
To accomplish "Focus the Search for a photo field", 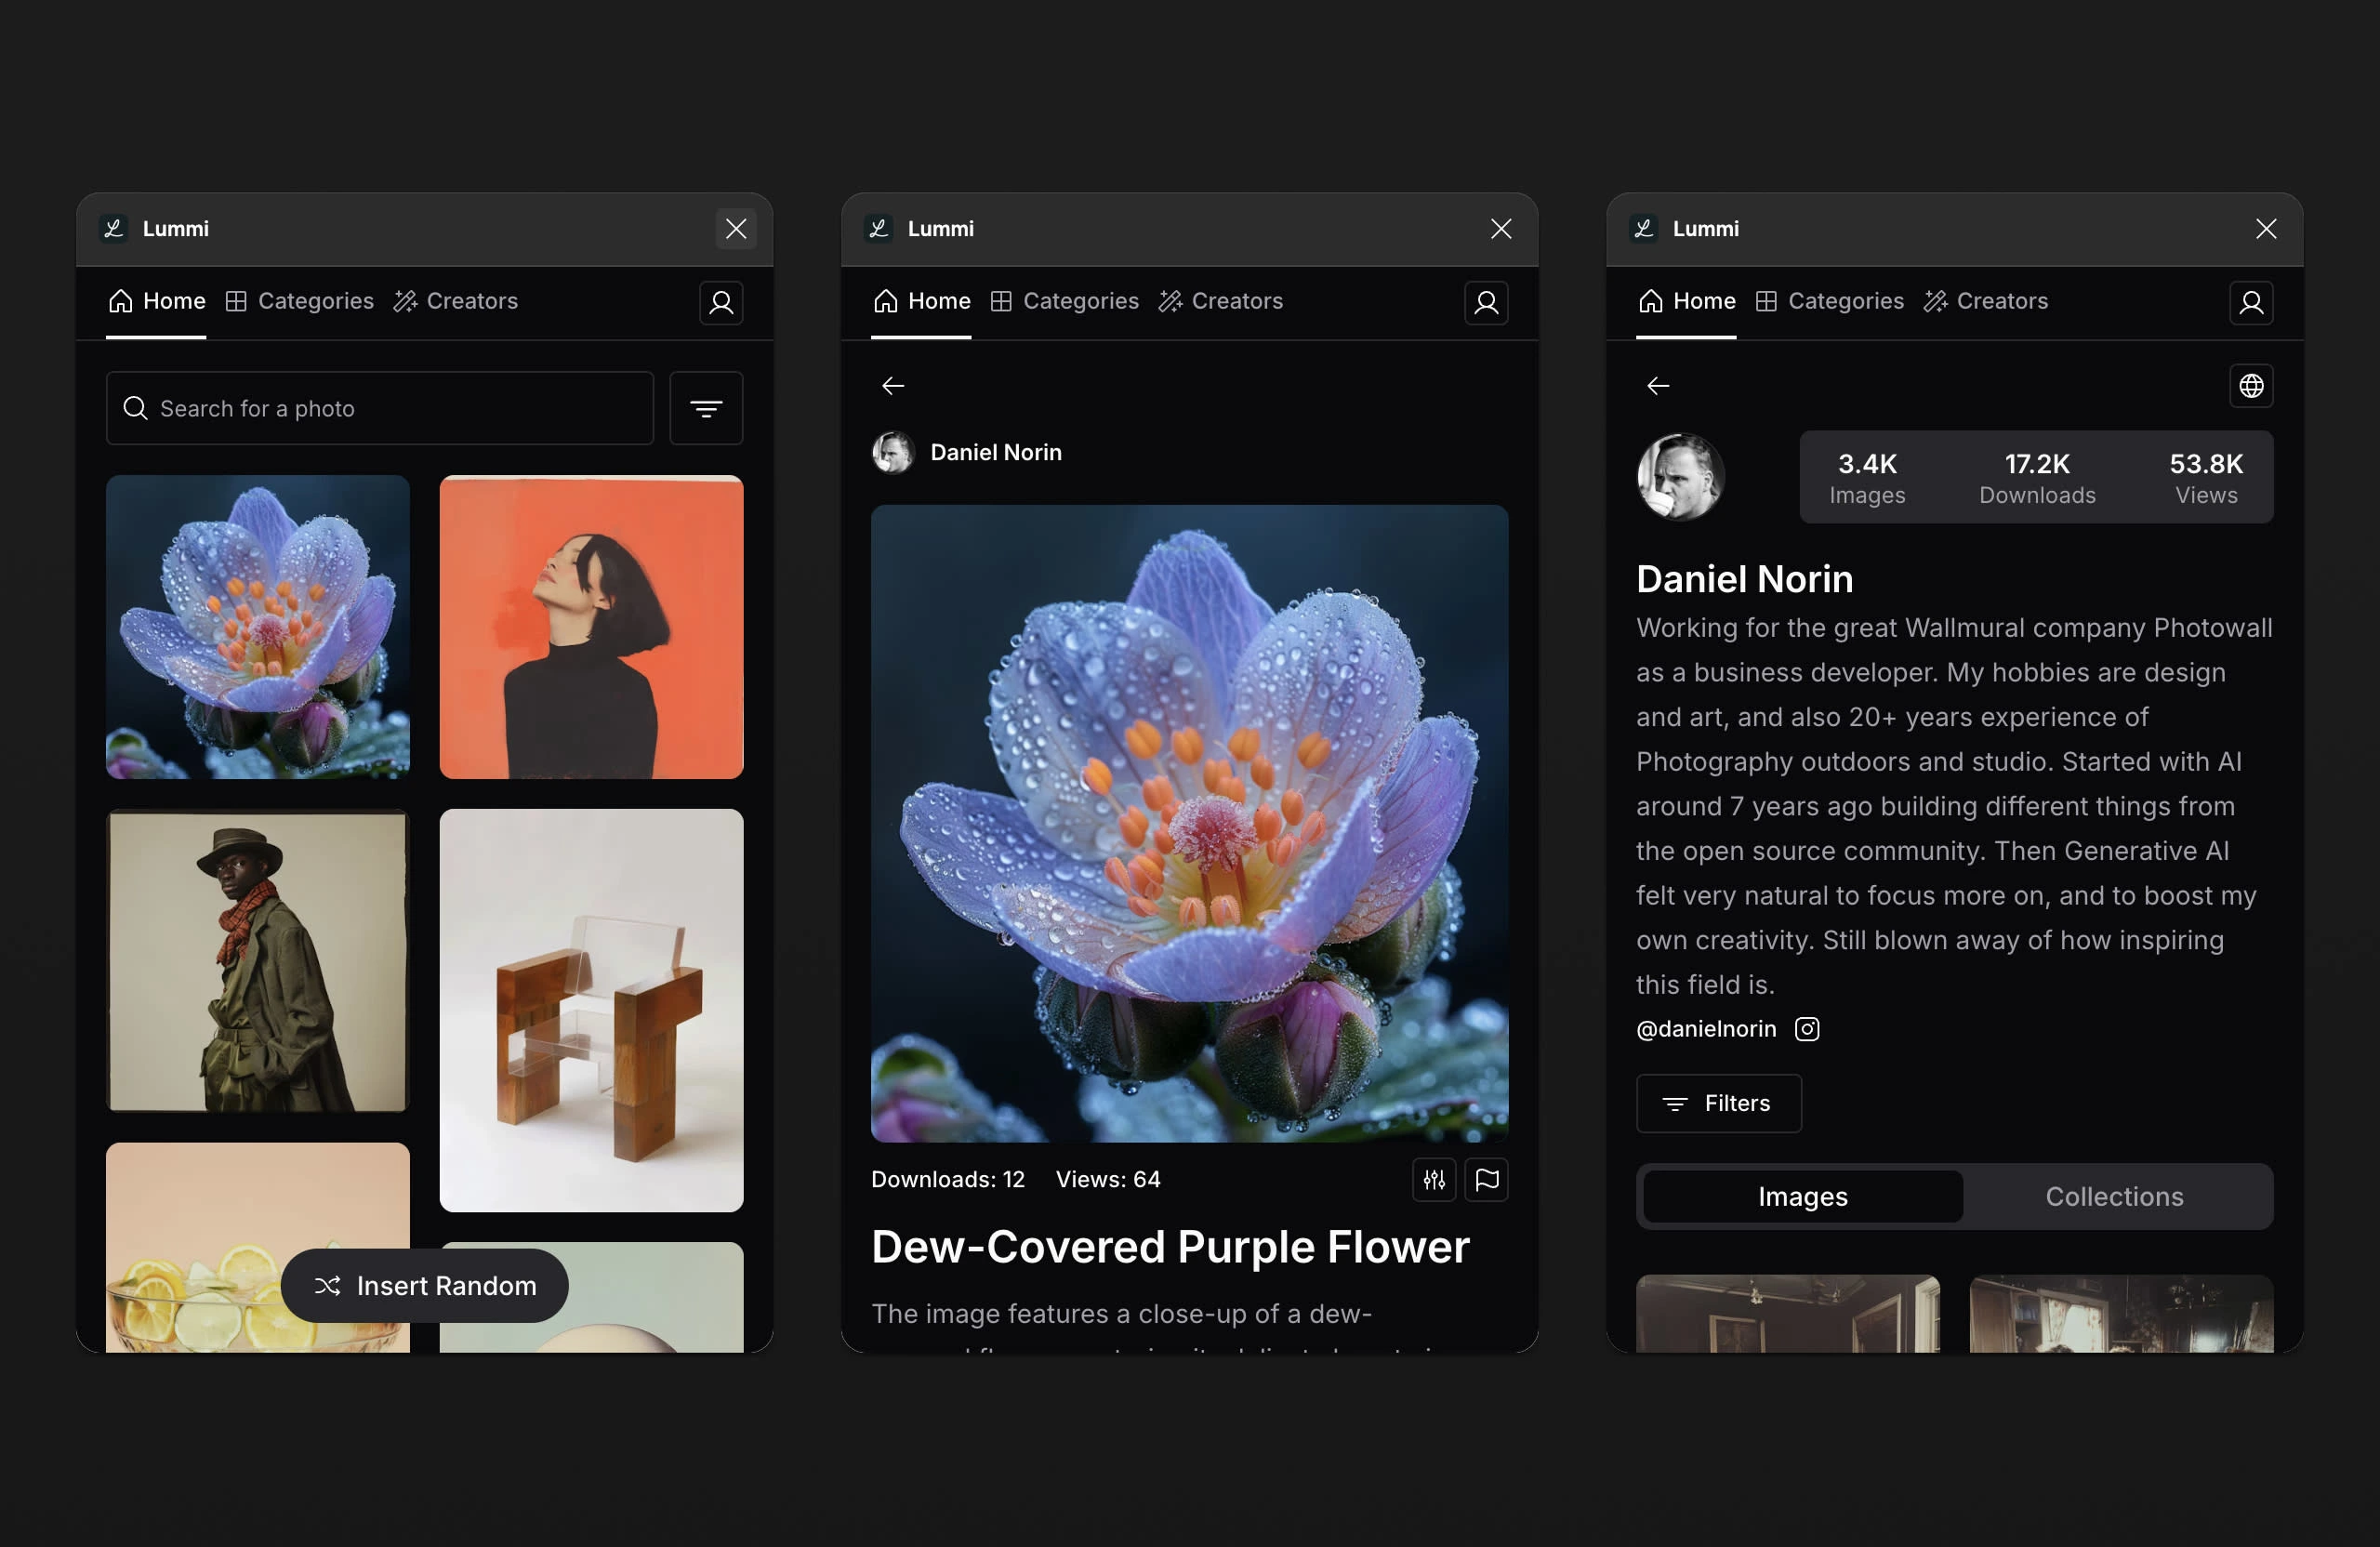I will click(380, 408).
